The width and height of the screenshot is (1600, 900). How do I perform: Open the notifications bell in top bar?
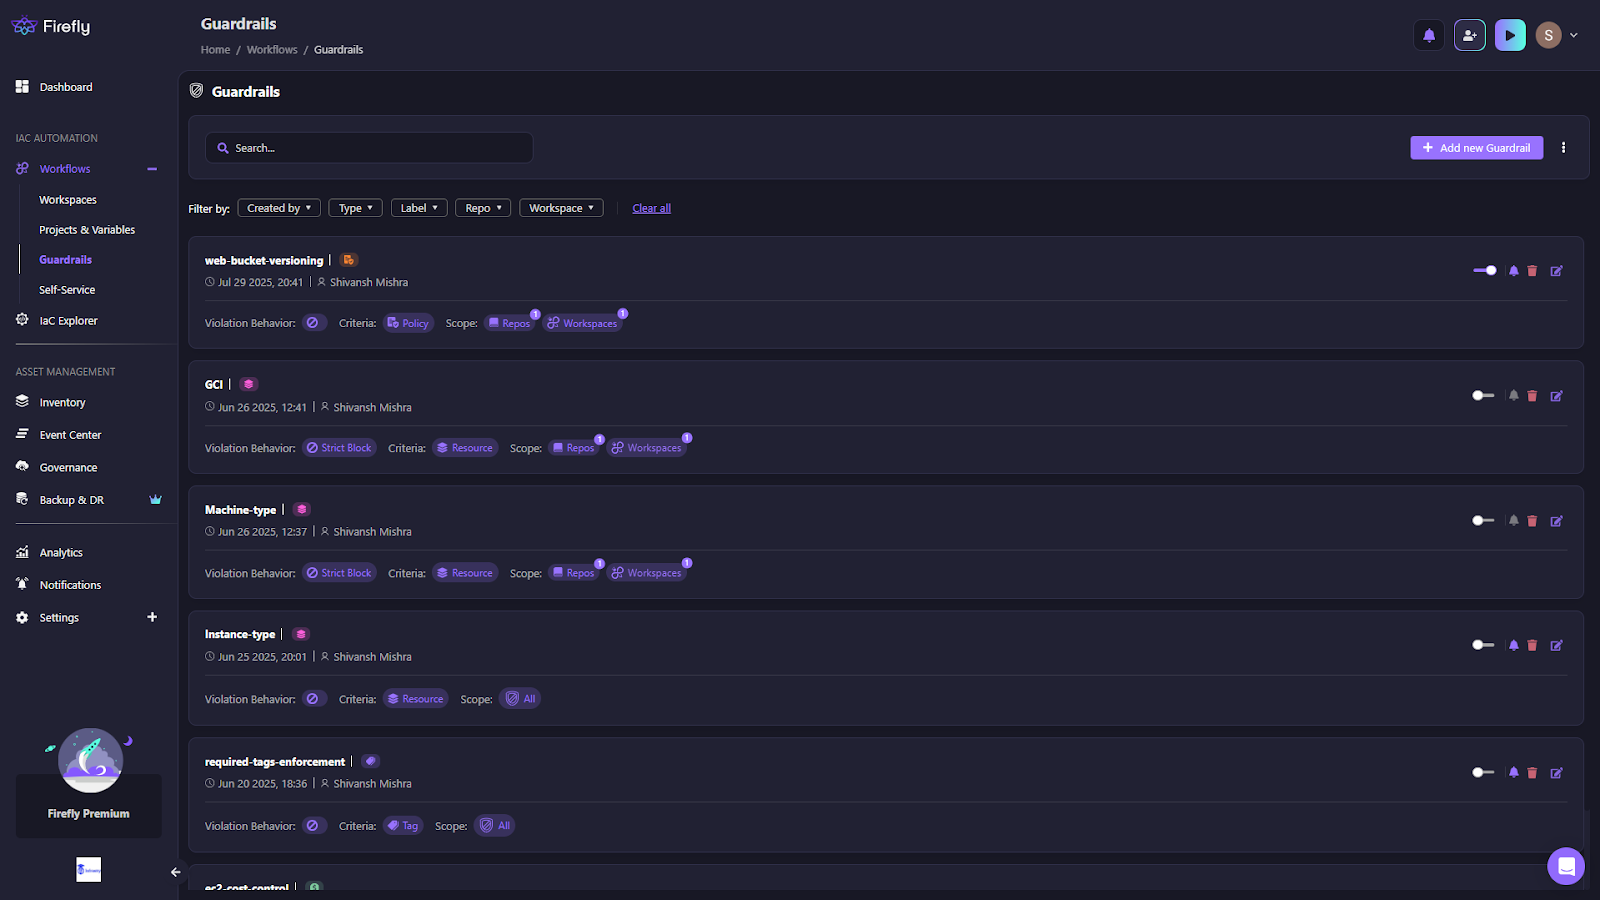(1429, 35)
